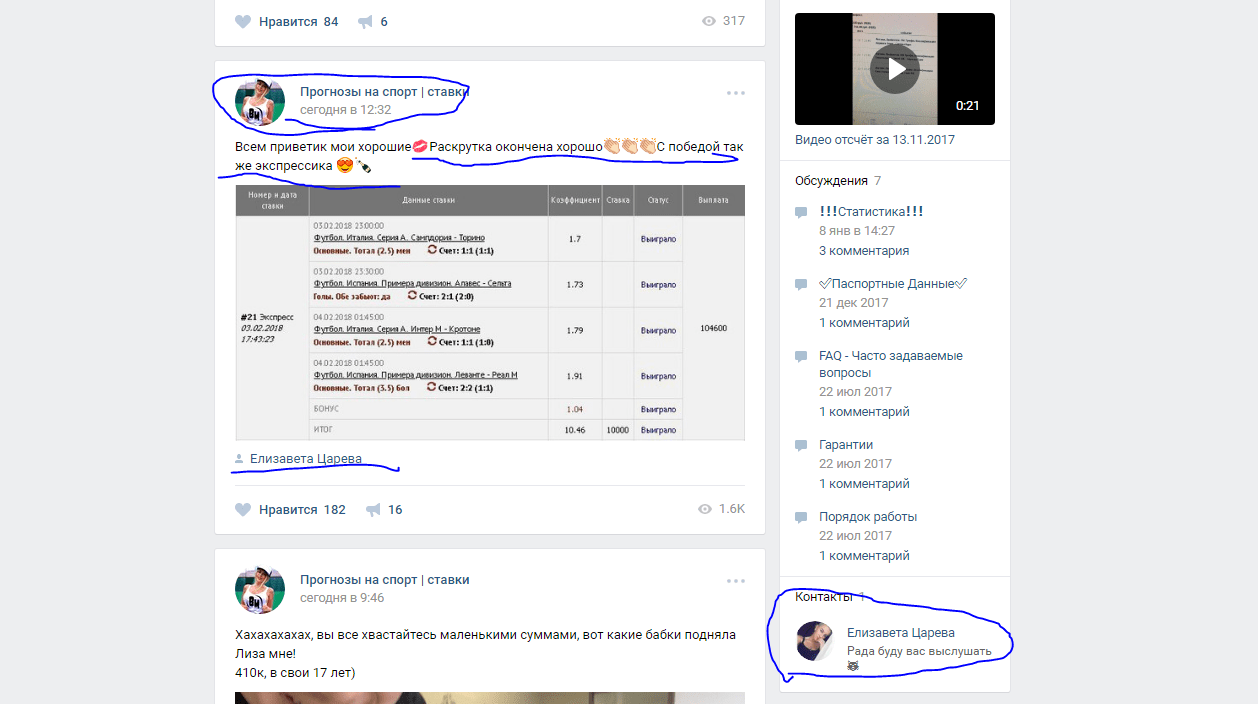Click group avatar on 12:32 post
Image resolution: width=1258 pixels, height=704 pixels.
pyautogui.click(x=260, y=101)
